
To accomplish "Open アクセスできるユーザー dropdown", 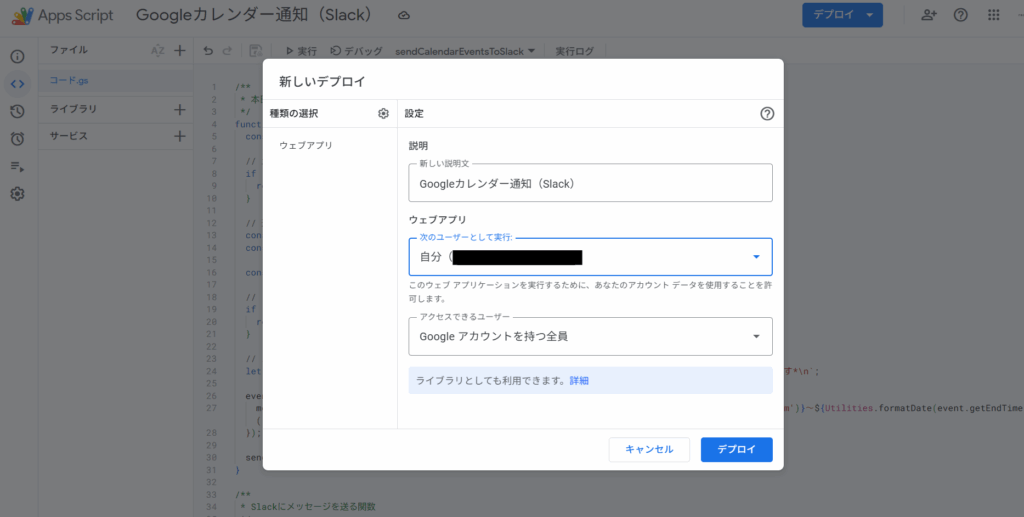I will click(590, 337).
